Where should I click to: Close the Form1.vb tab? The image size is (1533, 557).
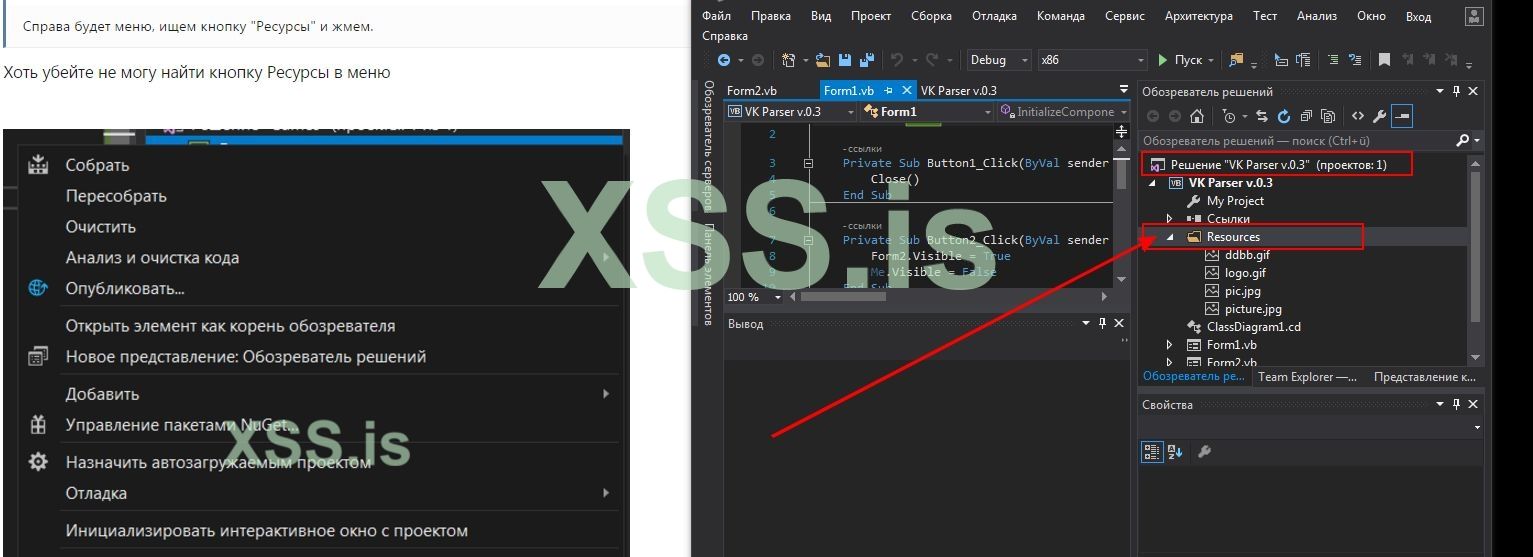906,91
